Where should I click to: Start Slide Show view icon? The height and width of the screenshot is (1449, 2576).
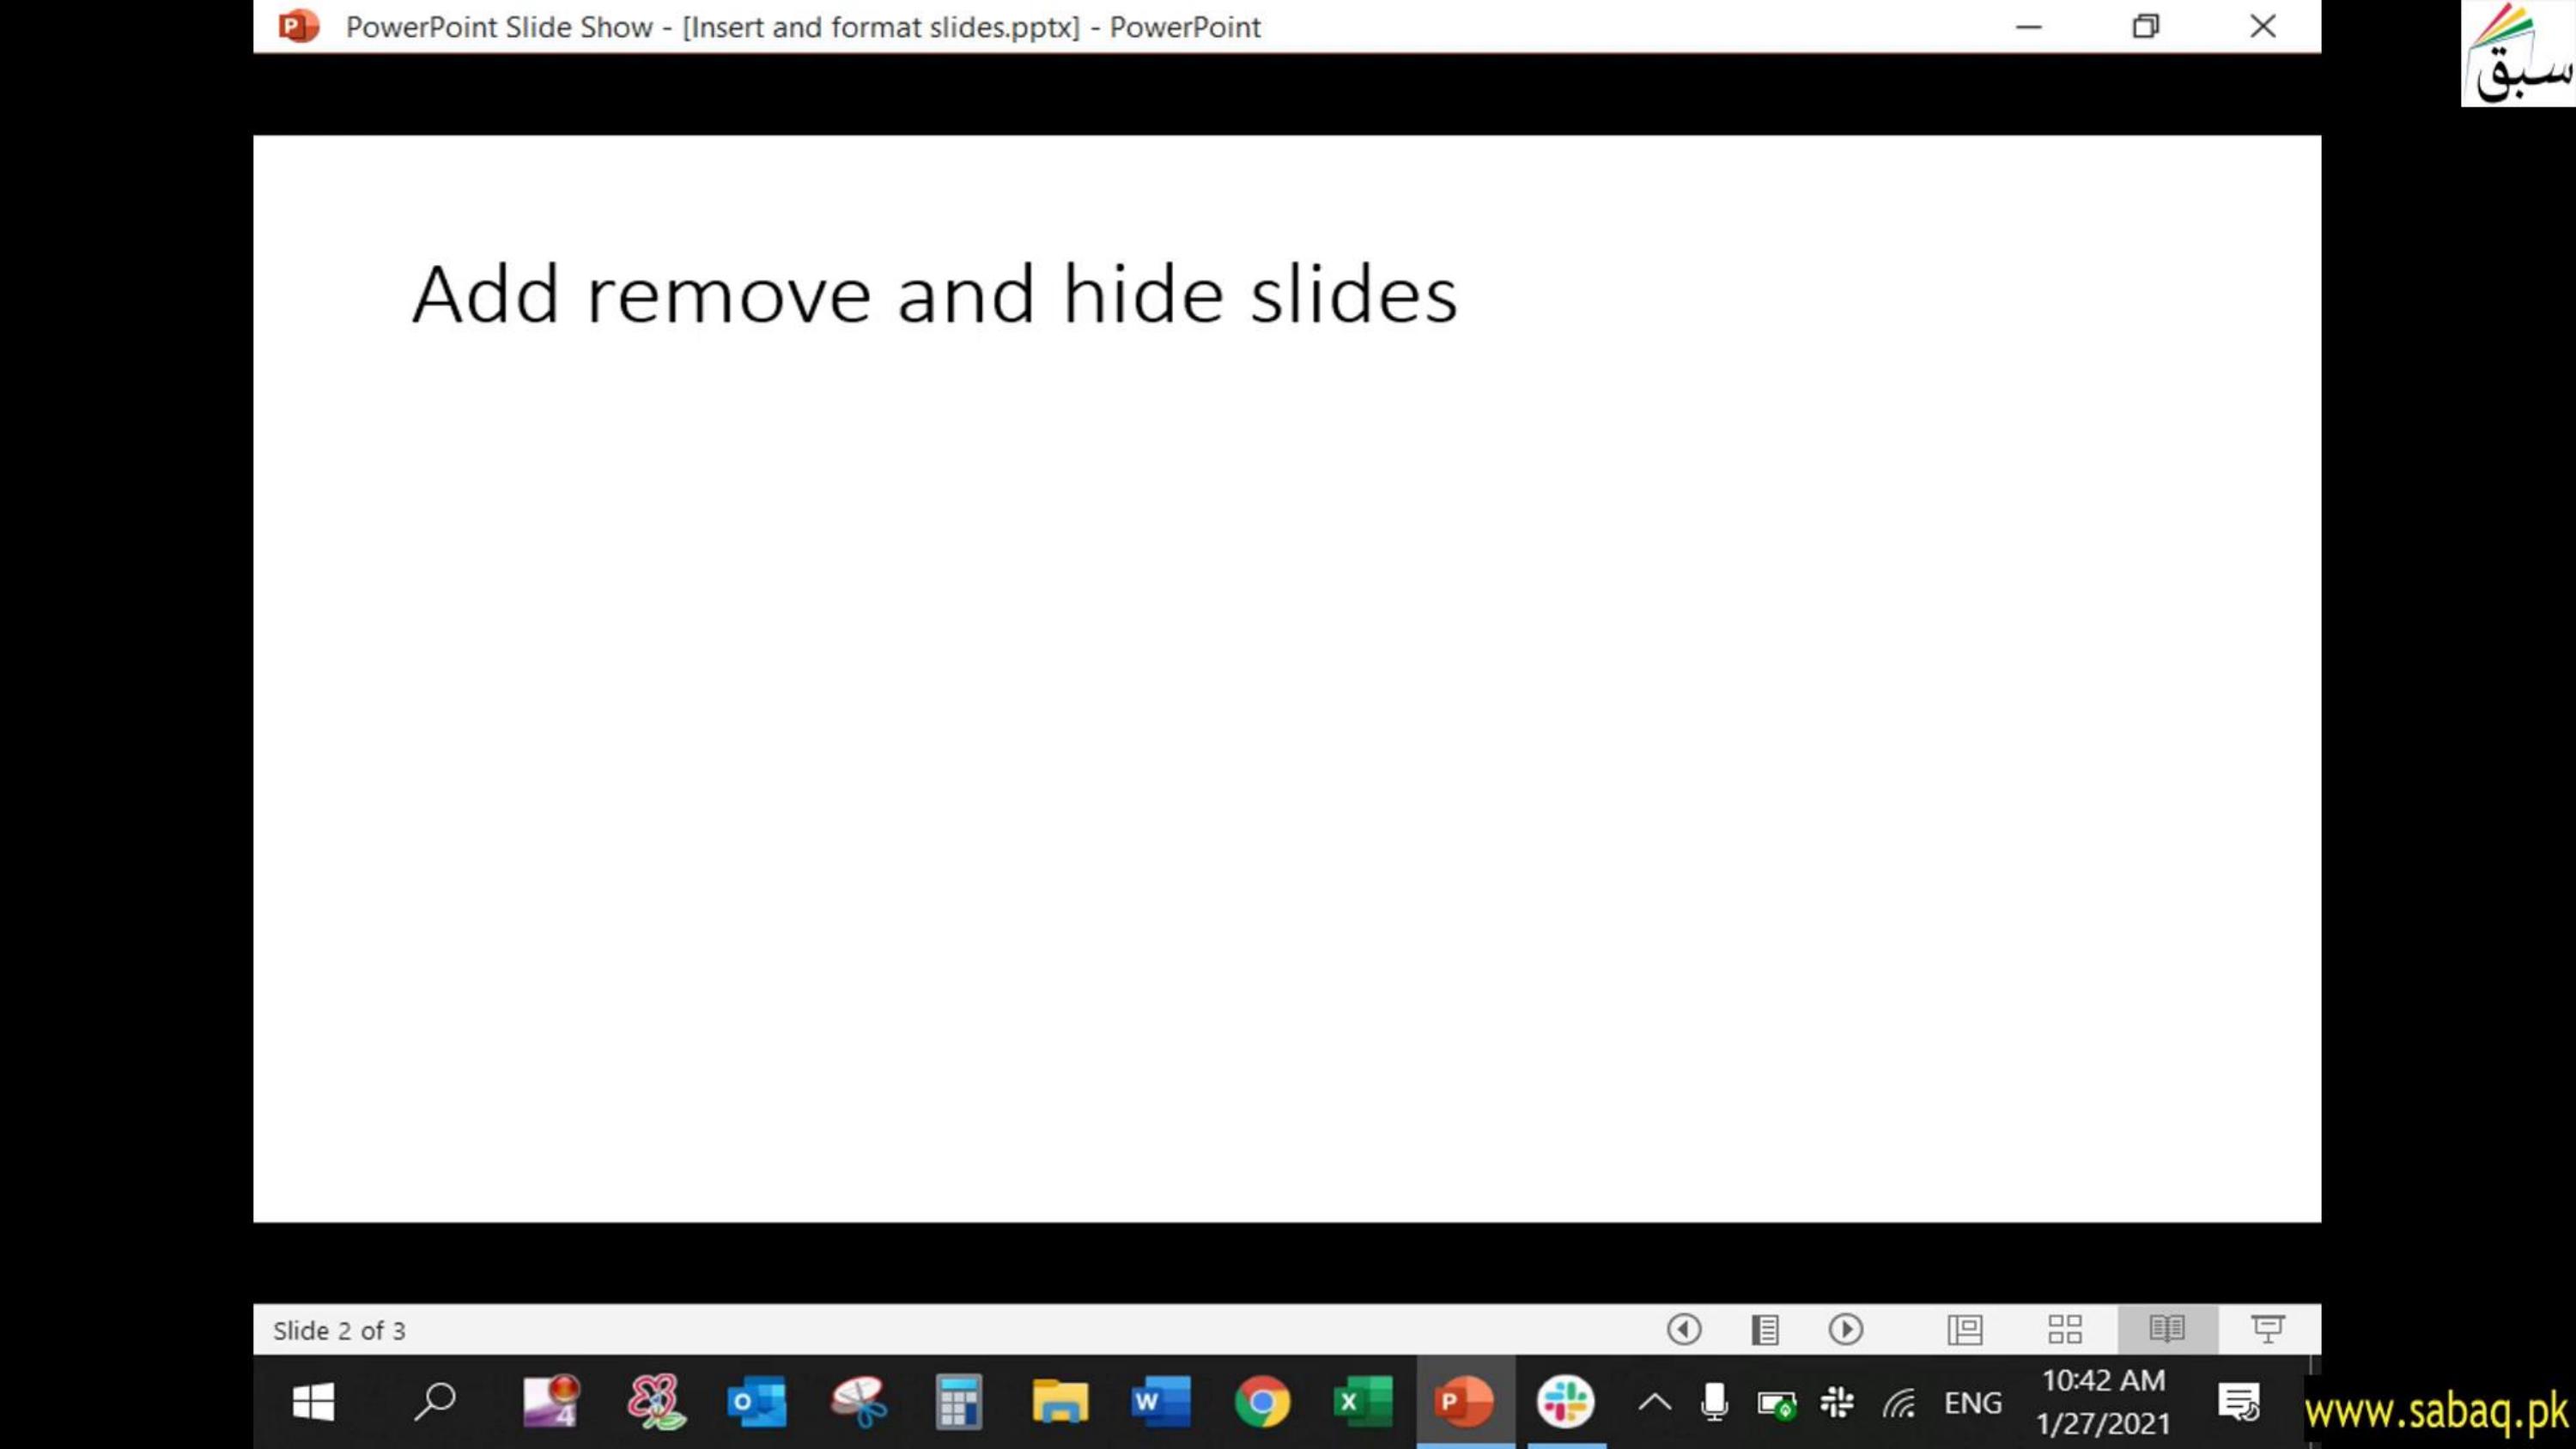pyautogui.click(x=2267, y=1329)
